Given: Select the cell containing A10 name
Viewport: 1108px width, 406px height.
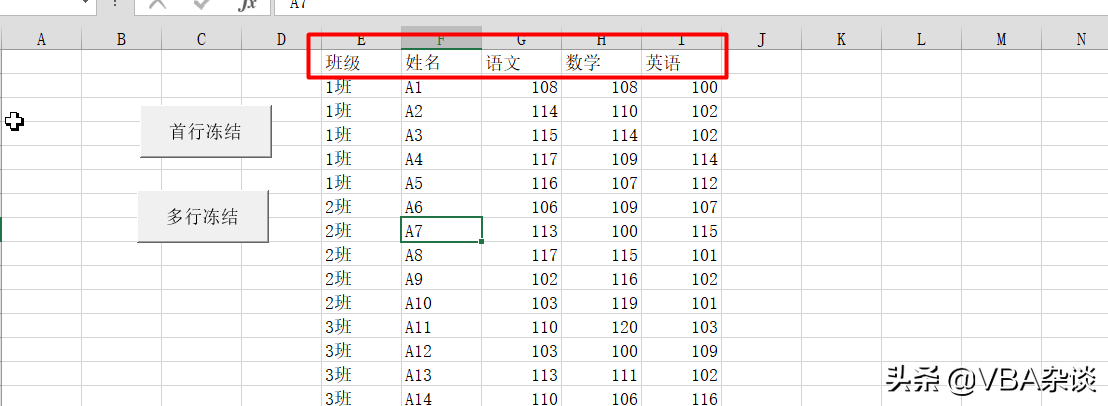Looking at the screenshot, I should click(441, 303).
